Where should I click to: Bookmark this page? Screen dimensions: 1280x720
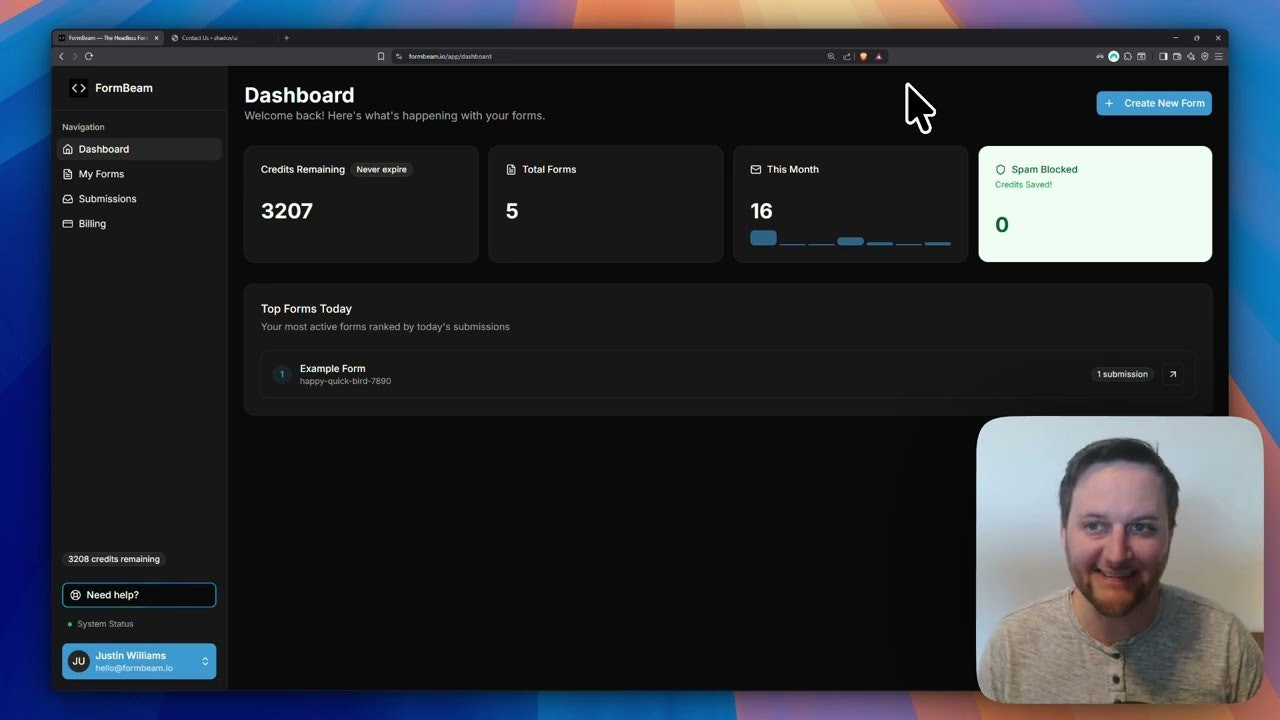[380, 56]
